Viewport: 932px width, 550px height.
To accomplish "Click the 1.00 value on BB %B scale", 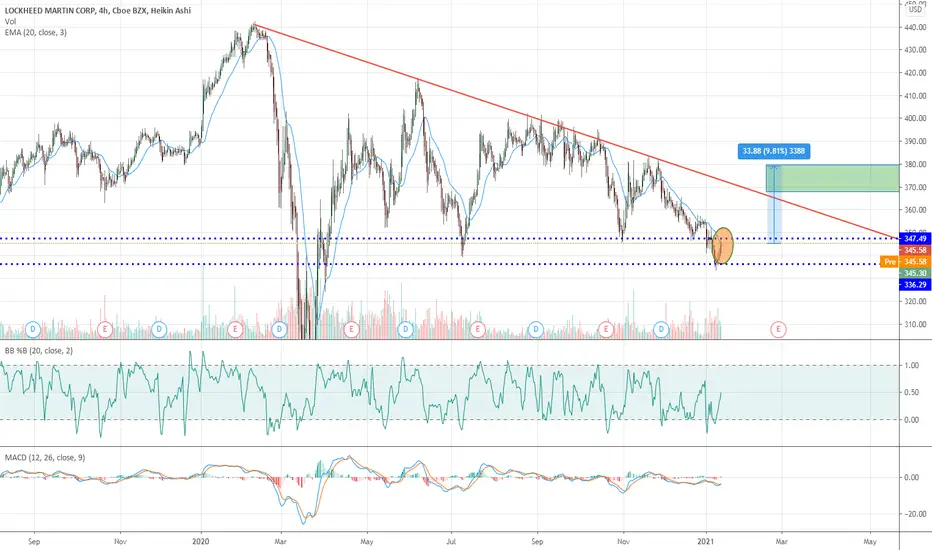I will pyautogui.click(x=911, y=366).
